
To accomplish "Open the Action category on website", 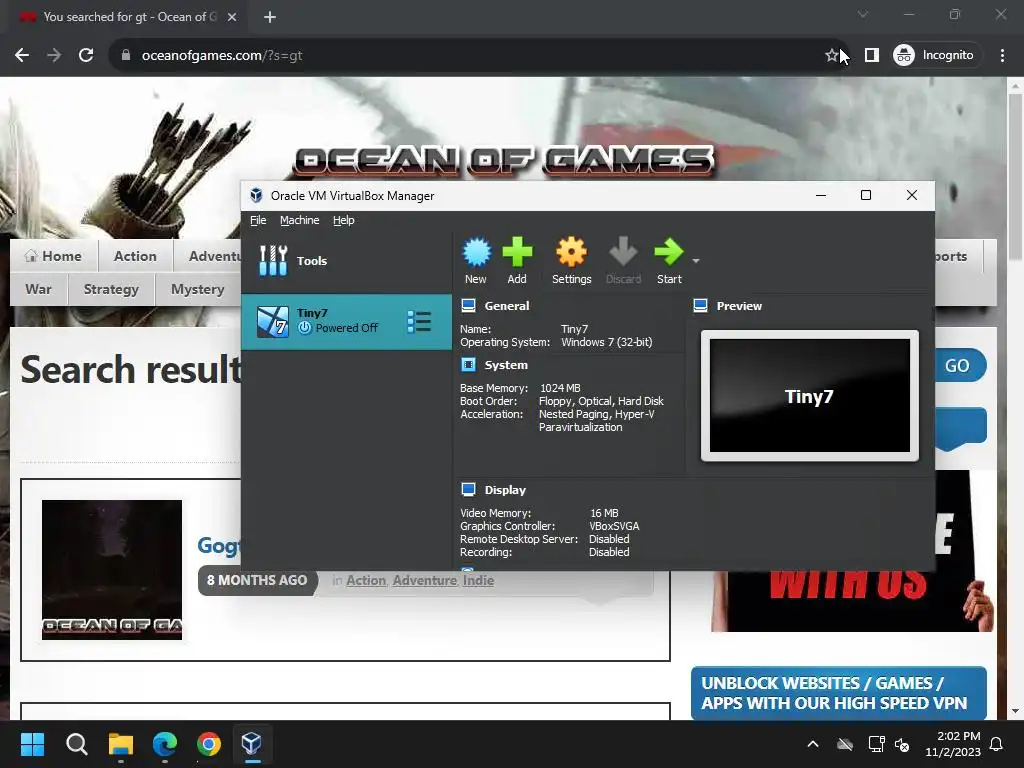I will click(135, 256).
